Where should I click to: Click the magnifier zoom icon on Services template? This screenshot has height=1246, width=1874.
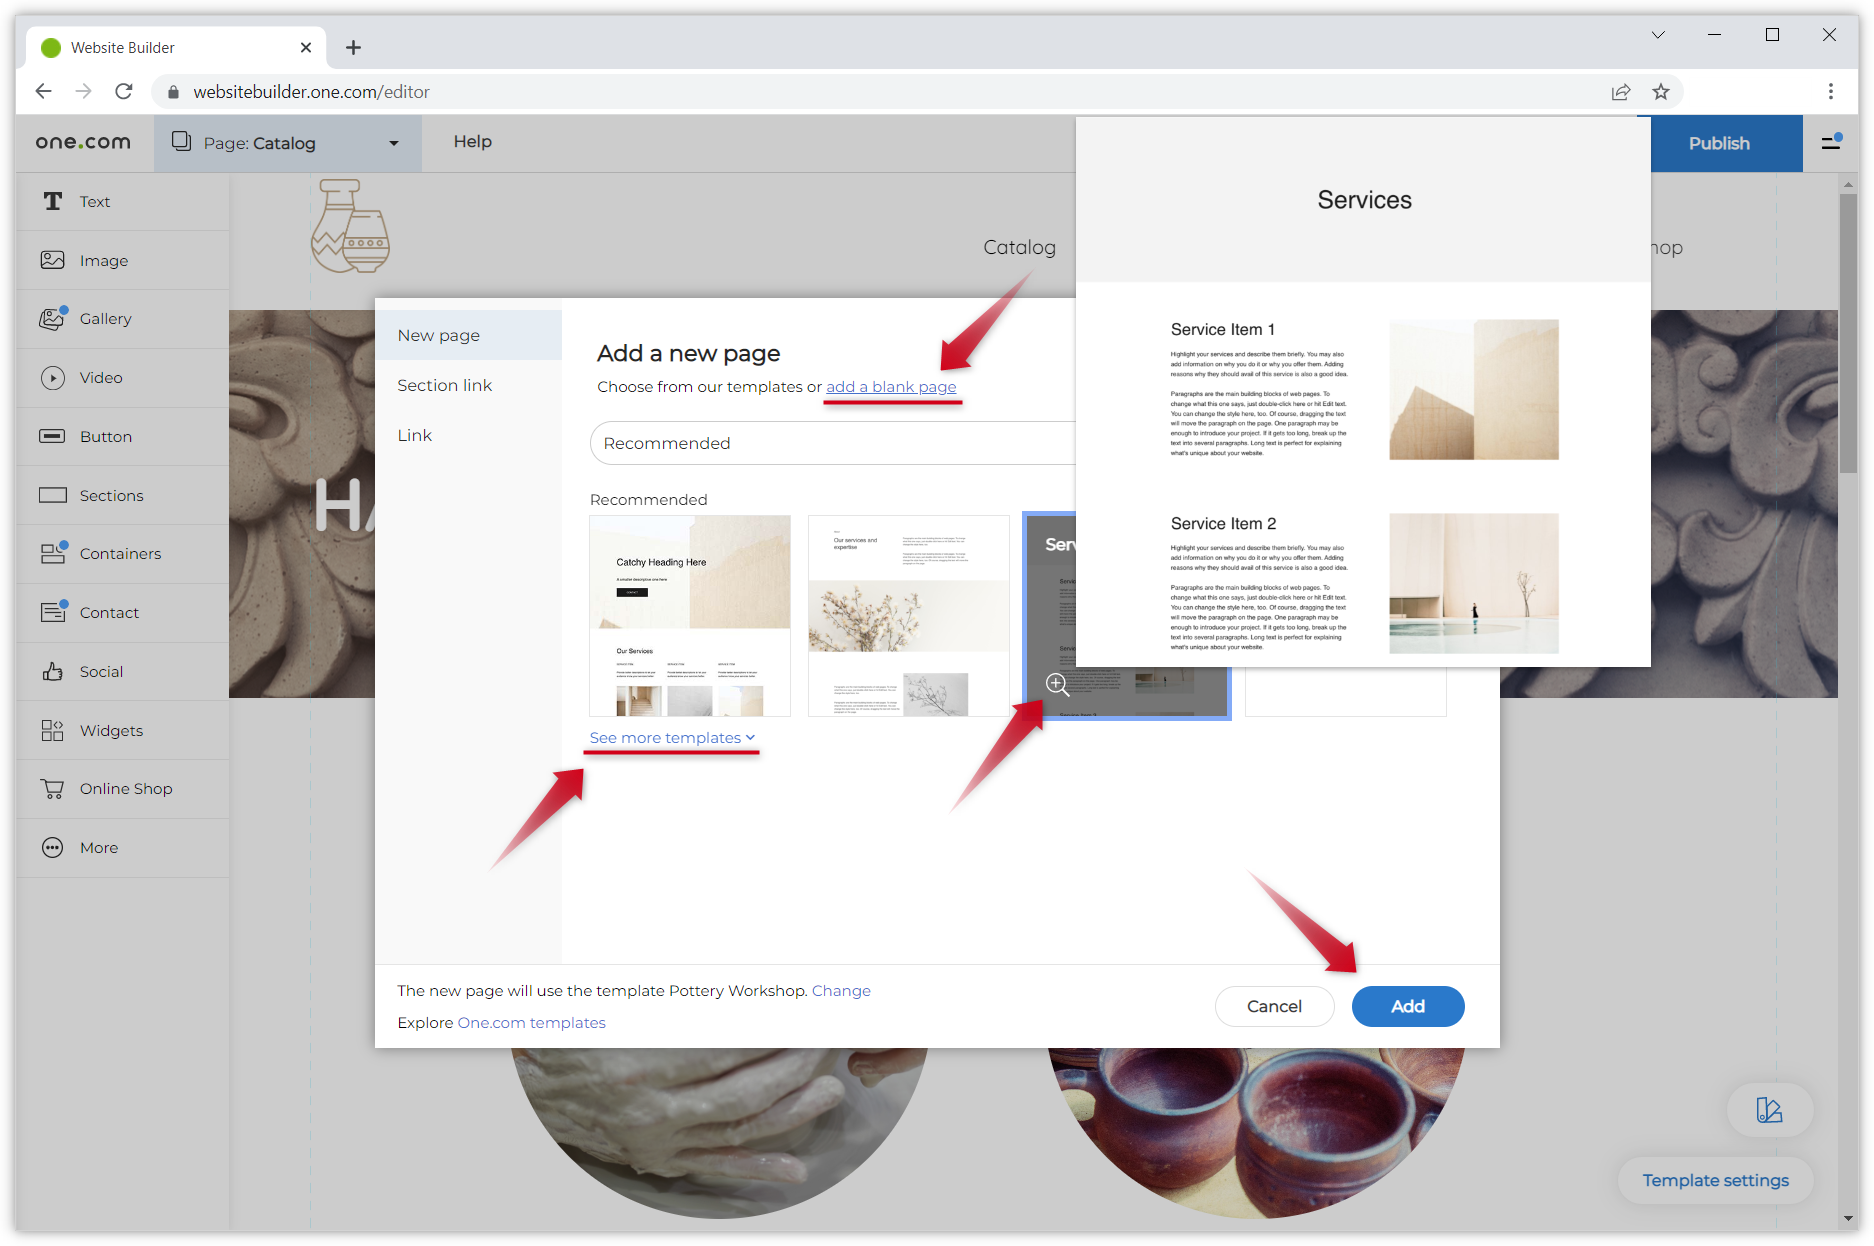coord(1057,685)
